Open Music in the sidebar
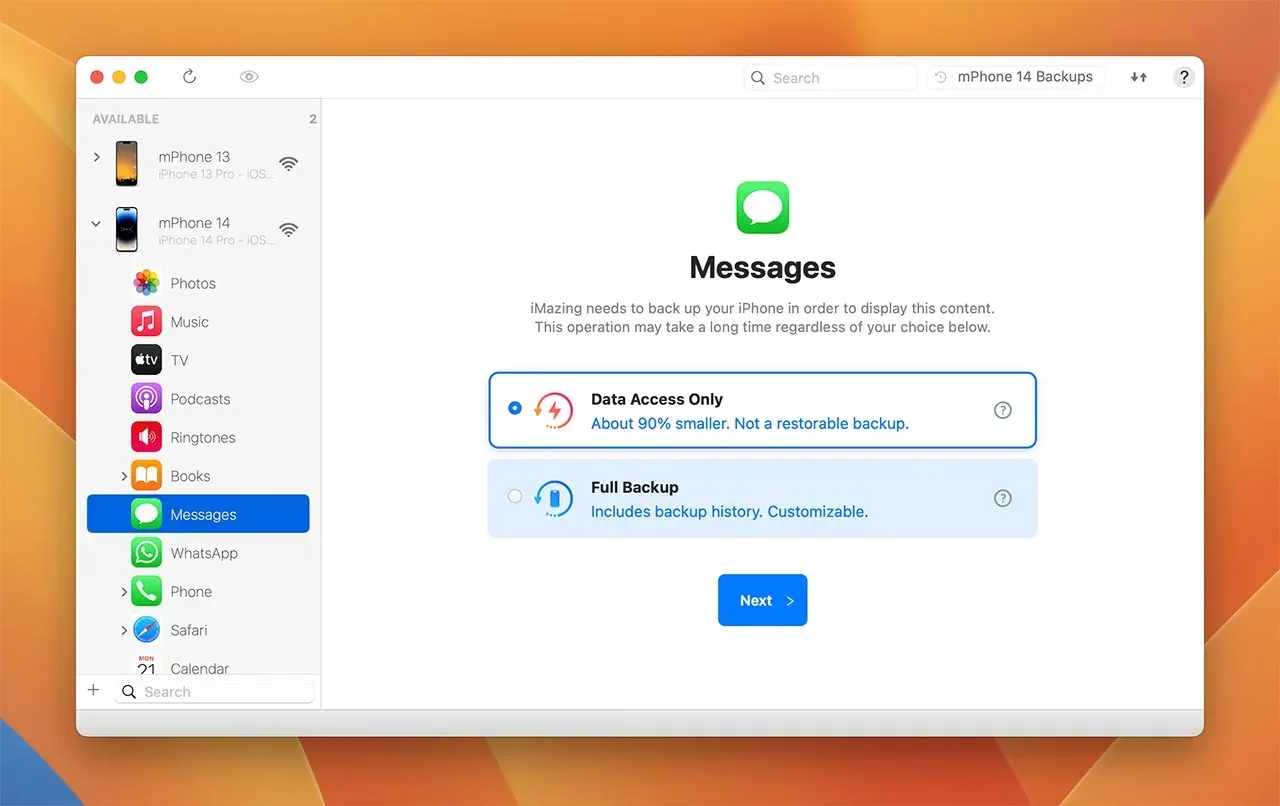Screen dimensions: 1280x806 pos(189,322)
